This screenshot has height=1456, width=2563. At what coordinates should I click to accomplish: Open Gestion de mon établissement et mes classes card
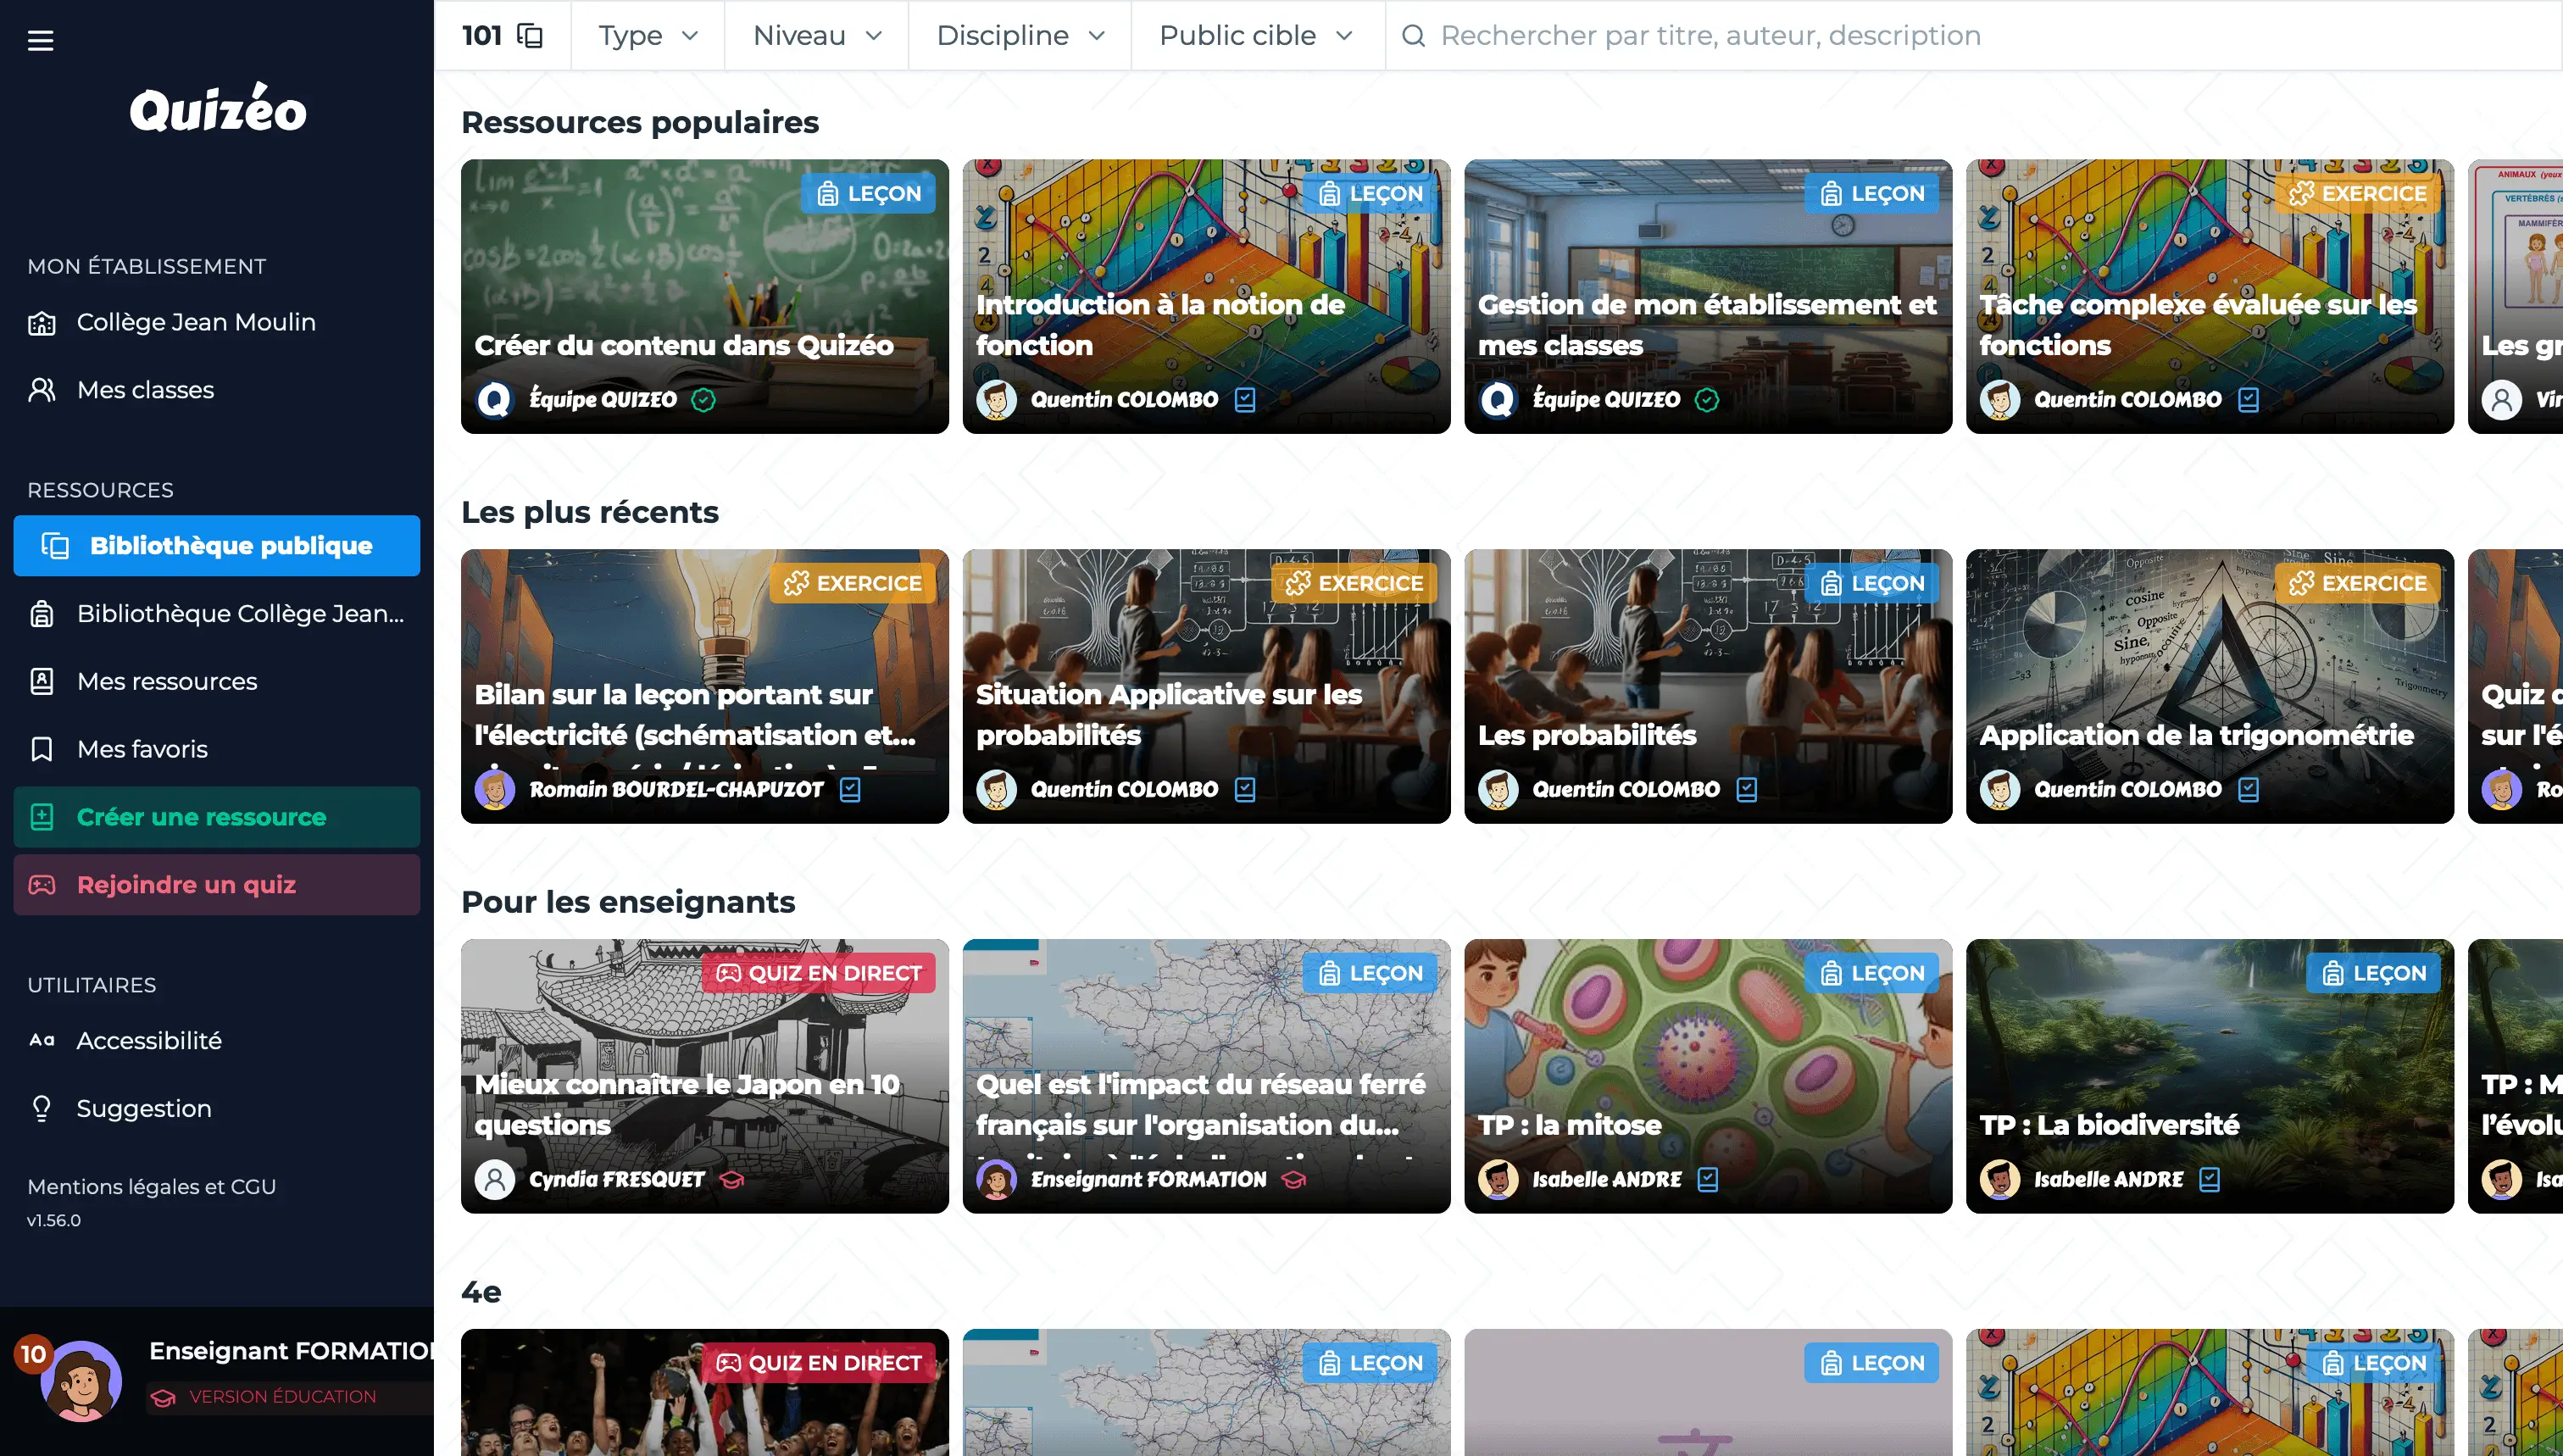click(1708, 297)
